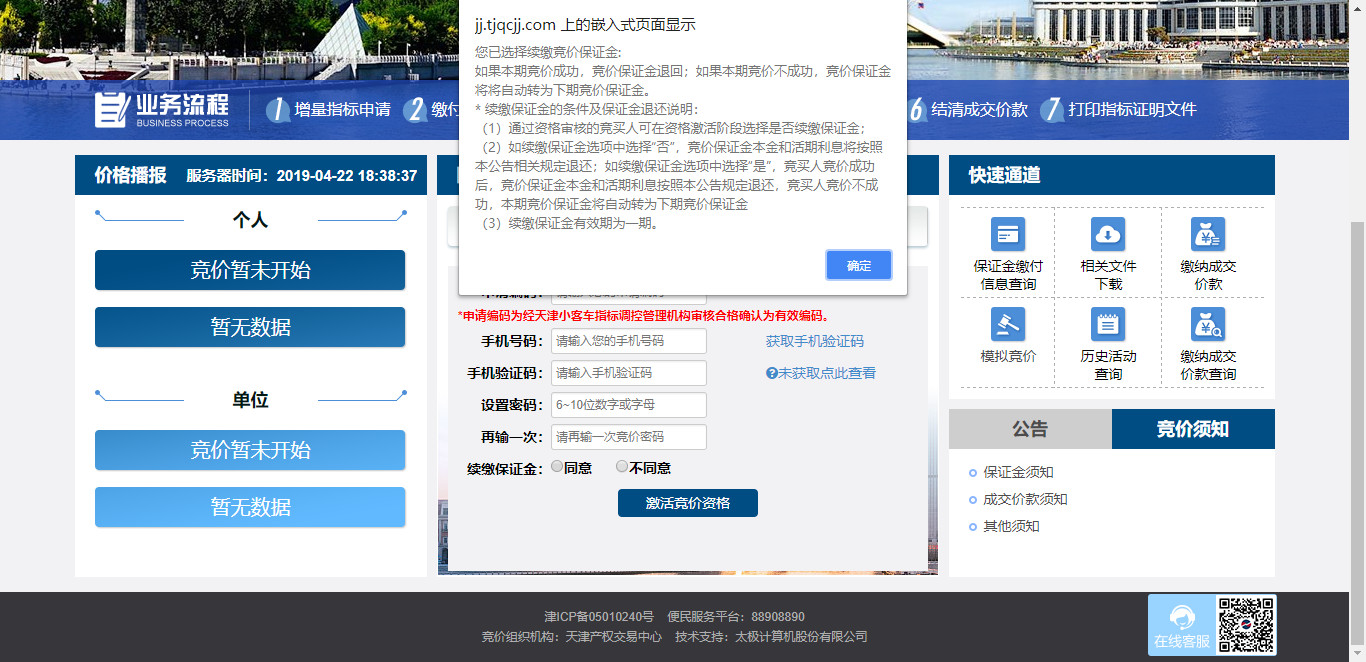Click the 激活竞价资格 button
Viewport: 1366px width, 662px height.
pyautogui.click(x=687, y=503)
